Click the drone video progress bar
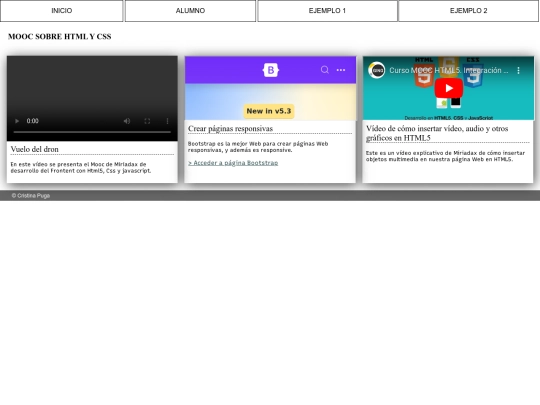Image resolution: width=540 pixels, height=405 pixels. coord(92,132)
